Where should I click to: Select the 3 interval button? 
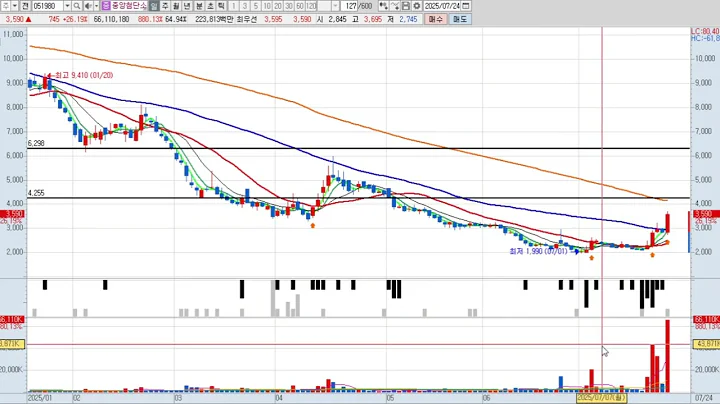244,6
